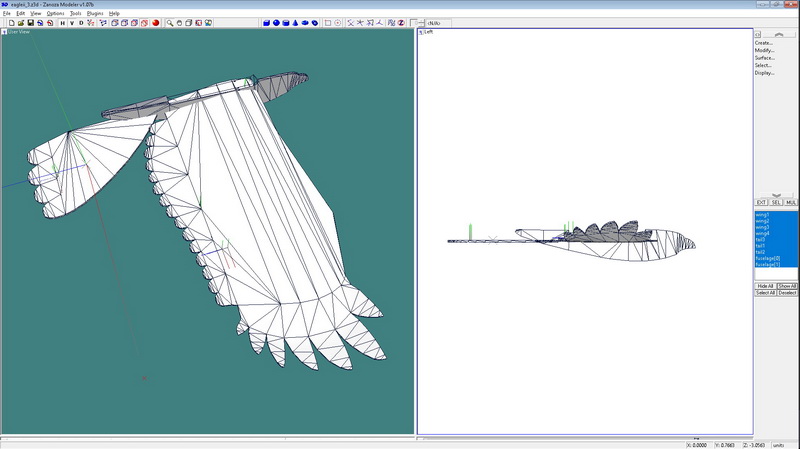This screenshot has width=800, height=449.
Task: Click the New file icon
Action: tap(10, 22)
